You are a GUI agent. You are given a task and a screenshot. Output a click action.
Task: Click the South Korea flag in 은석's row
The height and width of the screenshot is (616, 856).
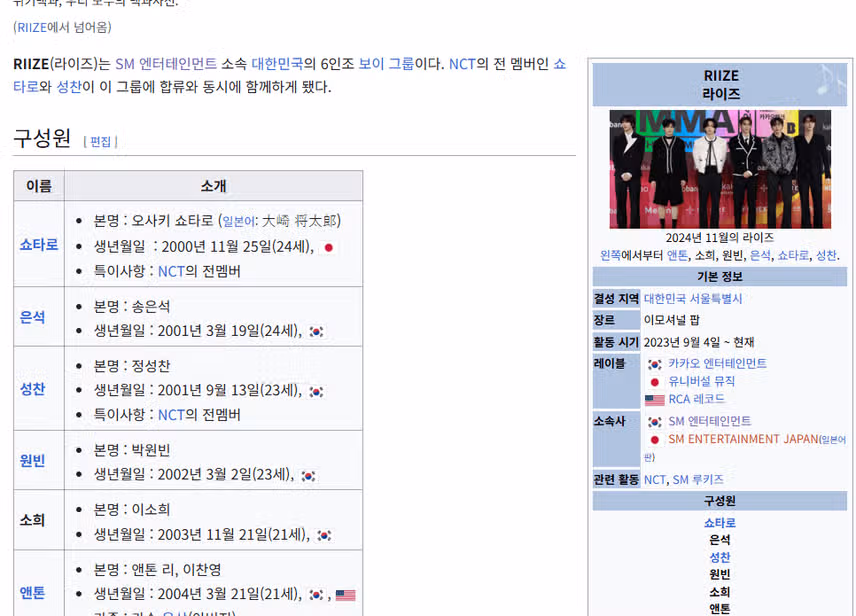316,331
